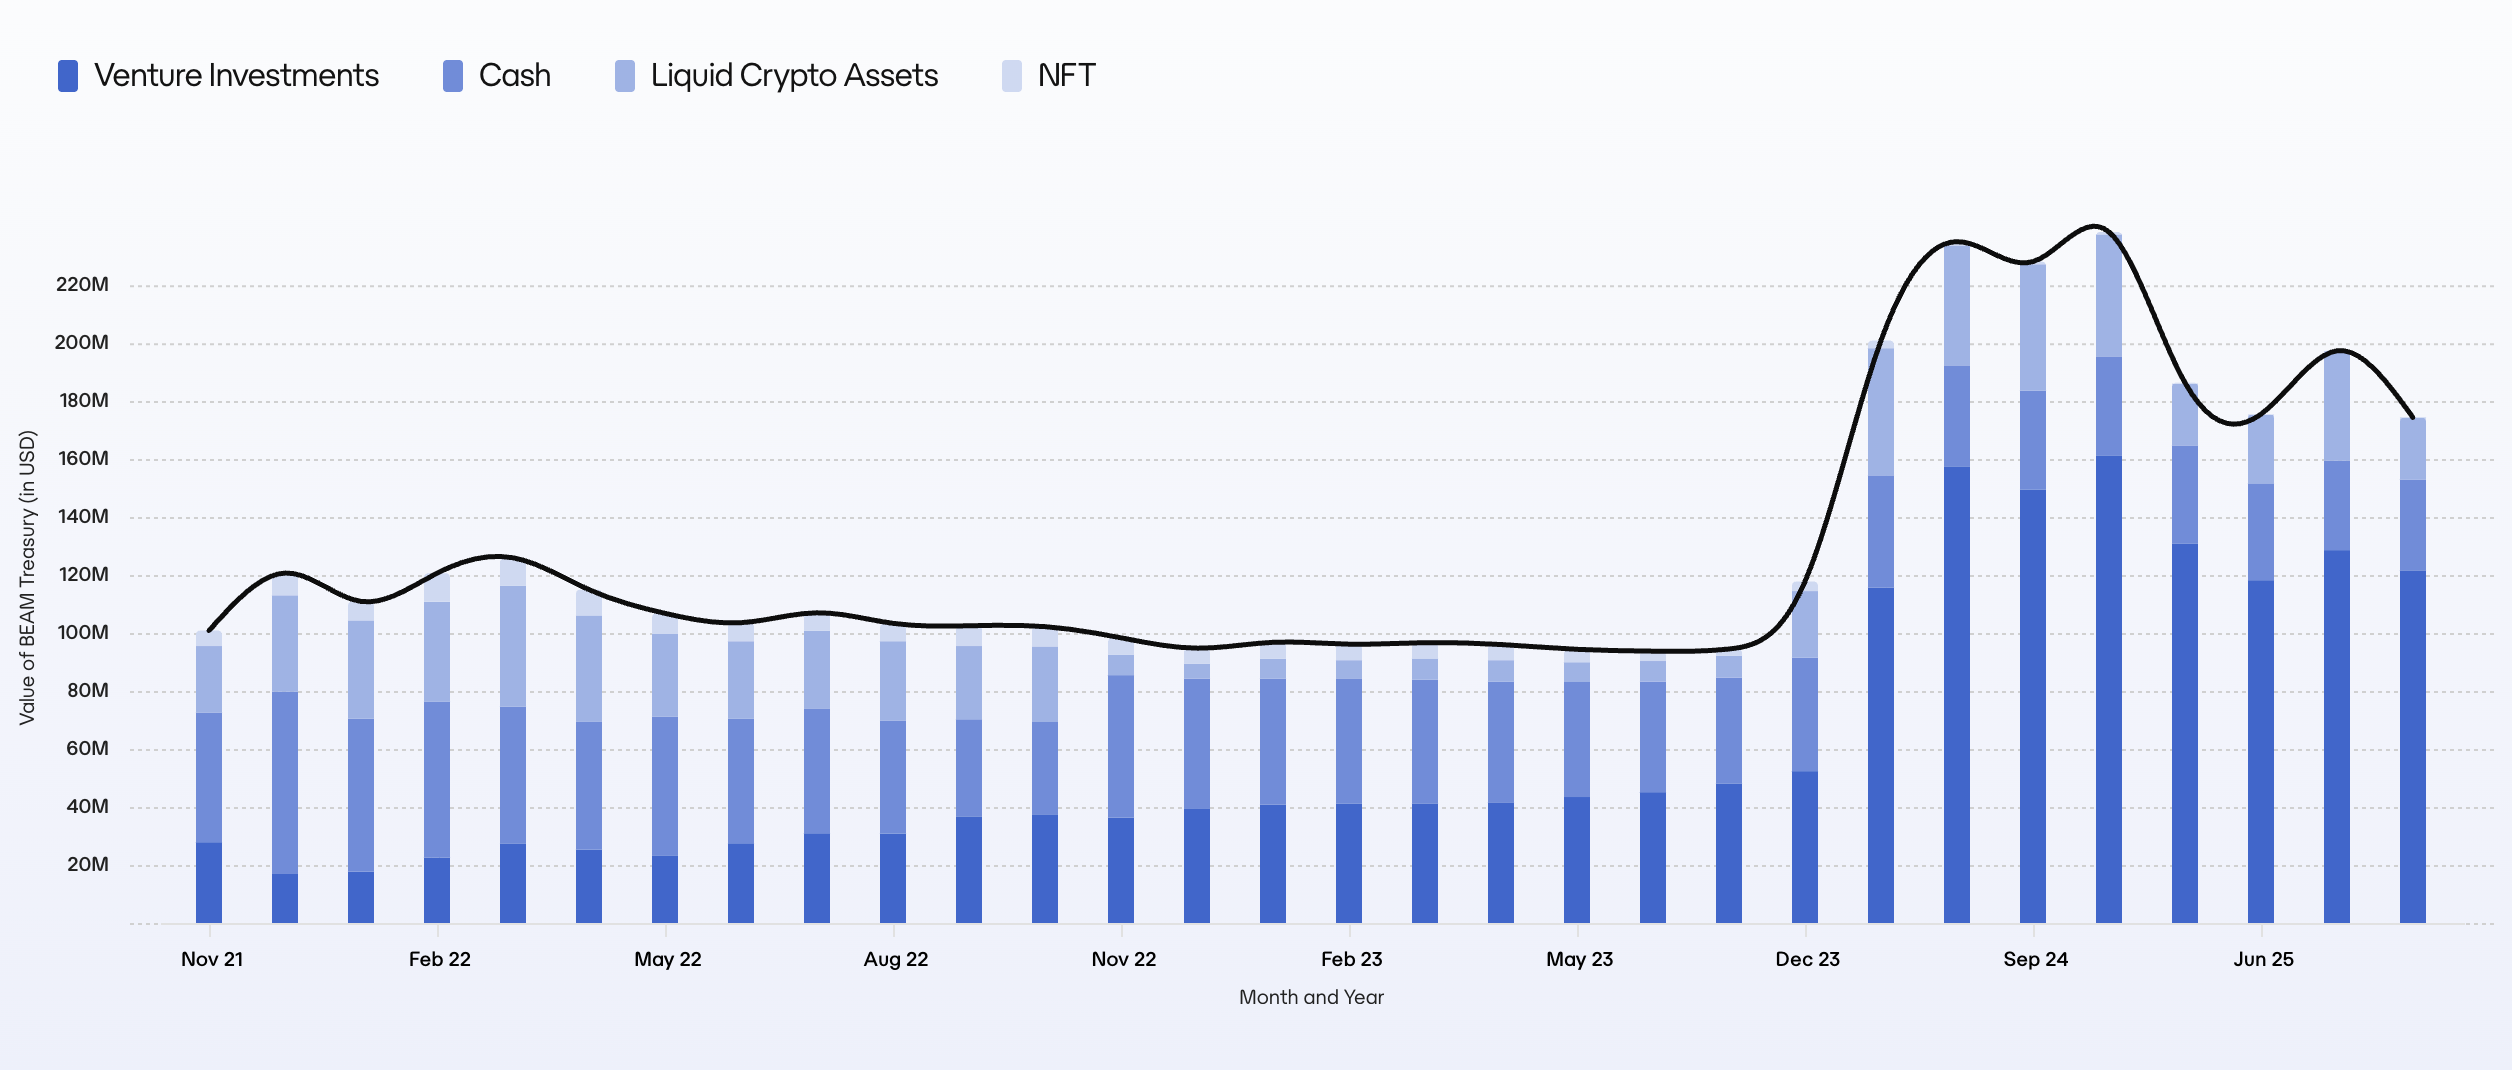Click the 'Month and Year' axis title
Image resolution: width=2512 pixels, height=1070 pixels.
[x=1311, y=997]
